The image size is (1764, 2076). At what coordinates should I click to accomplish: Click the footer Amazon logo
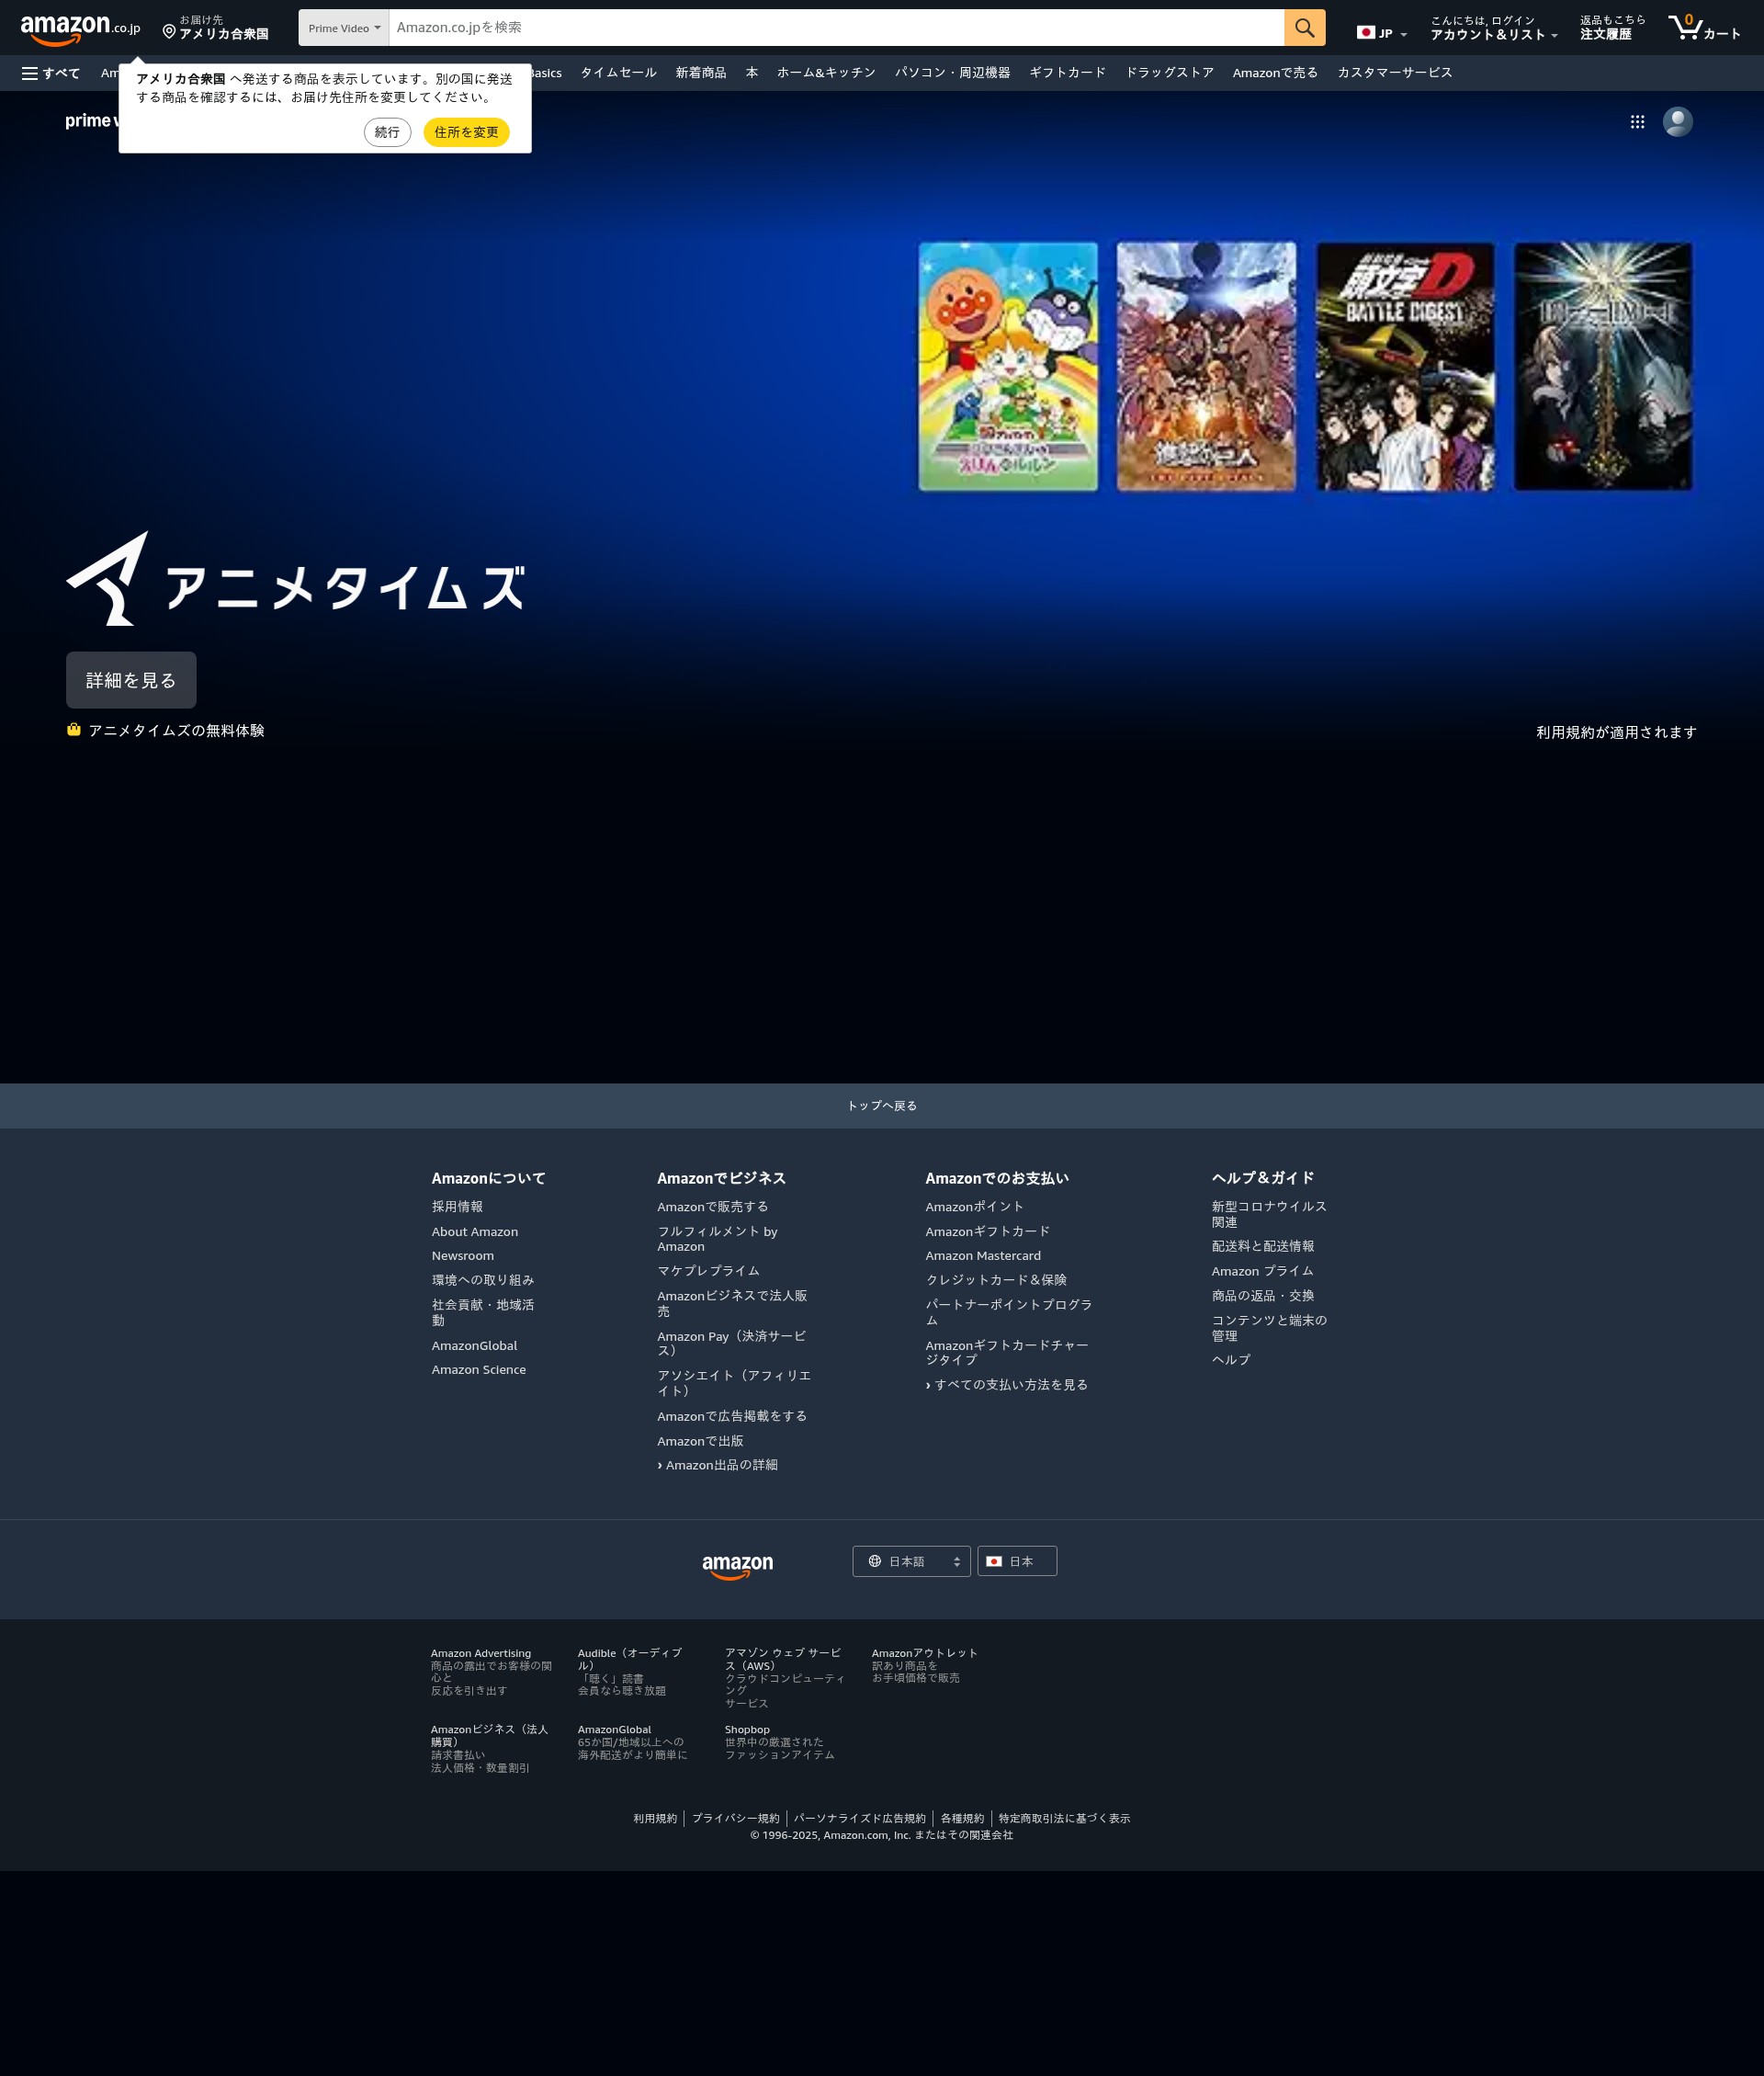coord(737,1566)
